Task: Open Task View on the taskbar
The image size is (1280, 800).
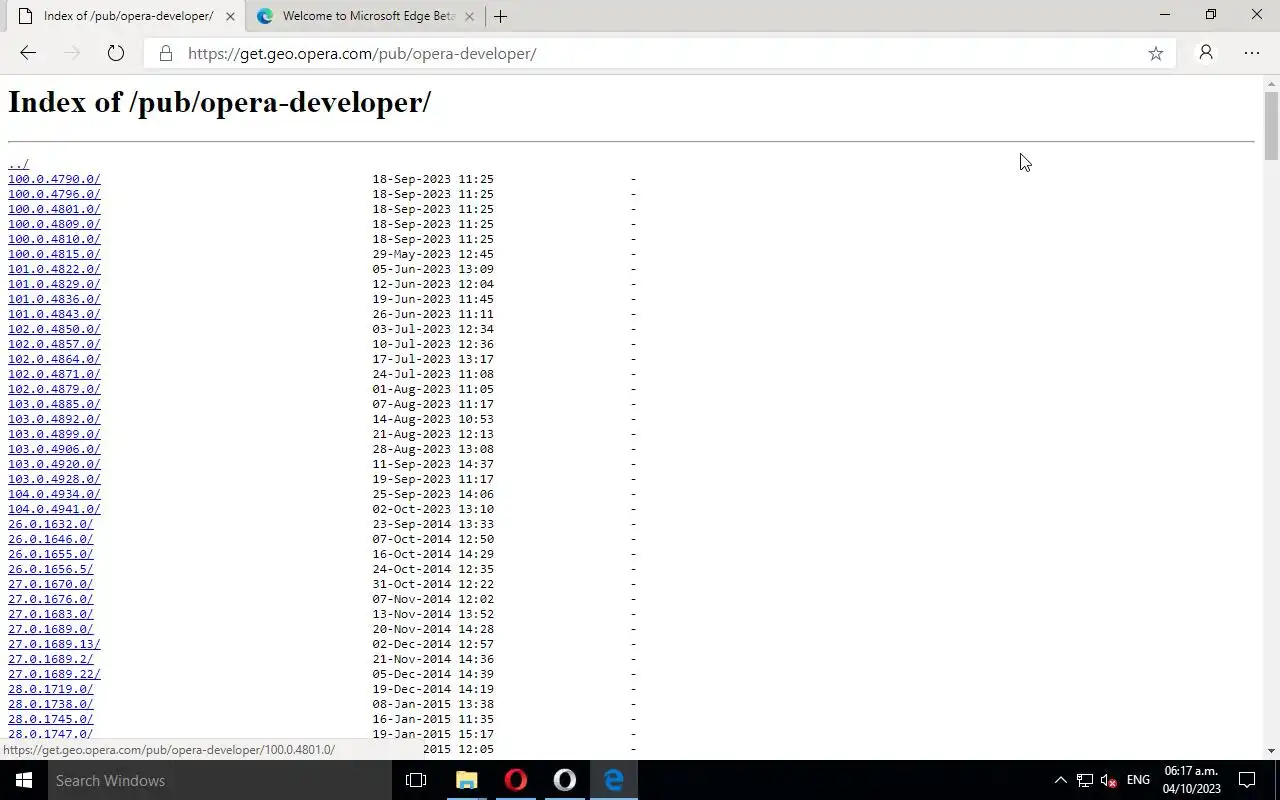Action: point(416,780)
